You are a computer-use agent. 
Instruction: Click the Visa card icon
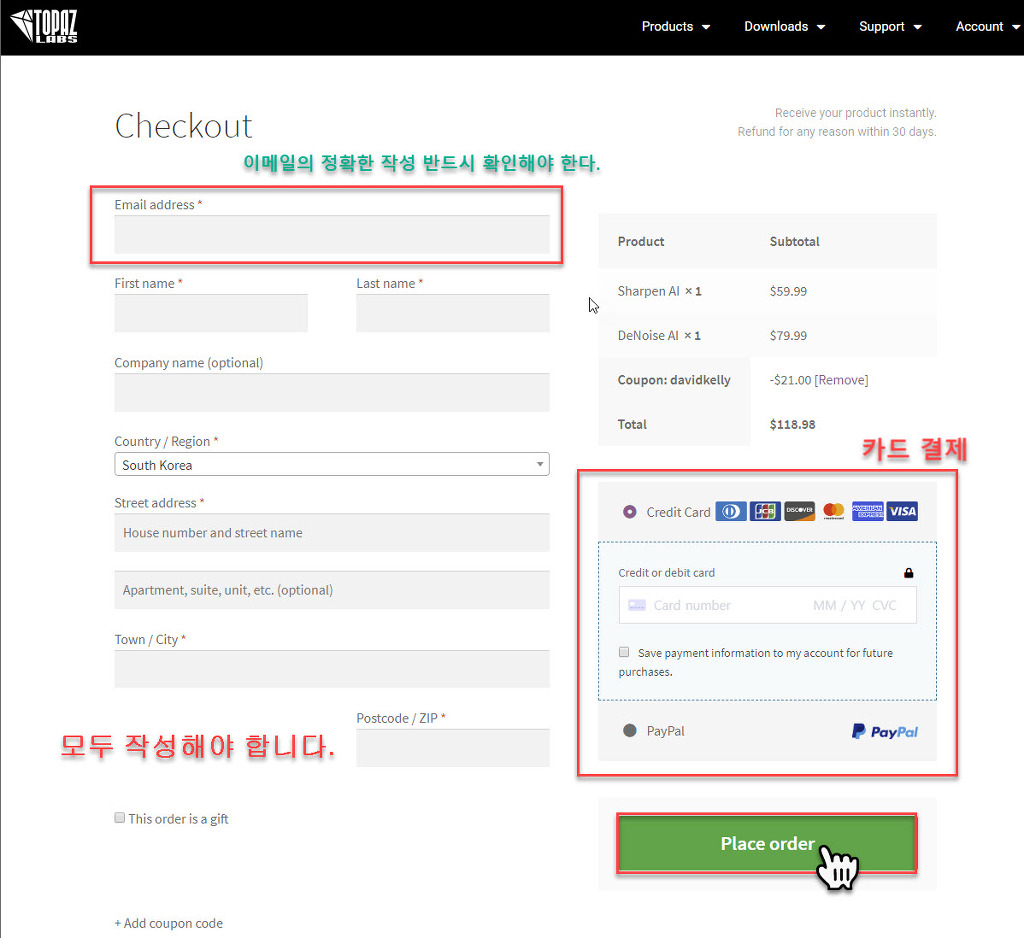[x=903, y=511]
